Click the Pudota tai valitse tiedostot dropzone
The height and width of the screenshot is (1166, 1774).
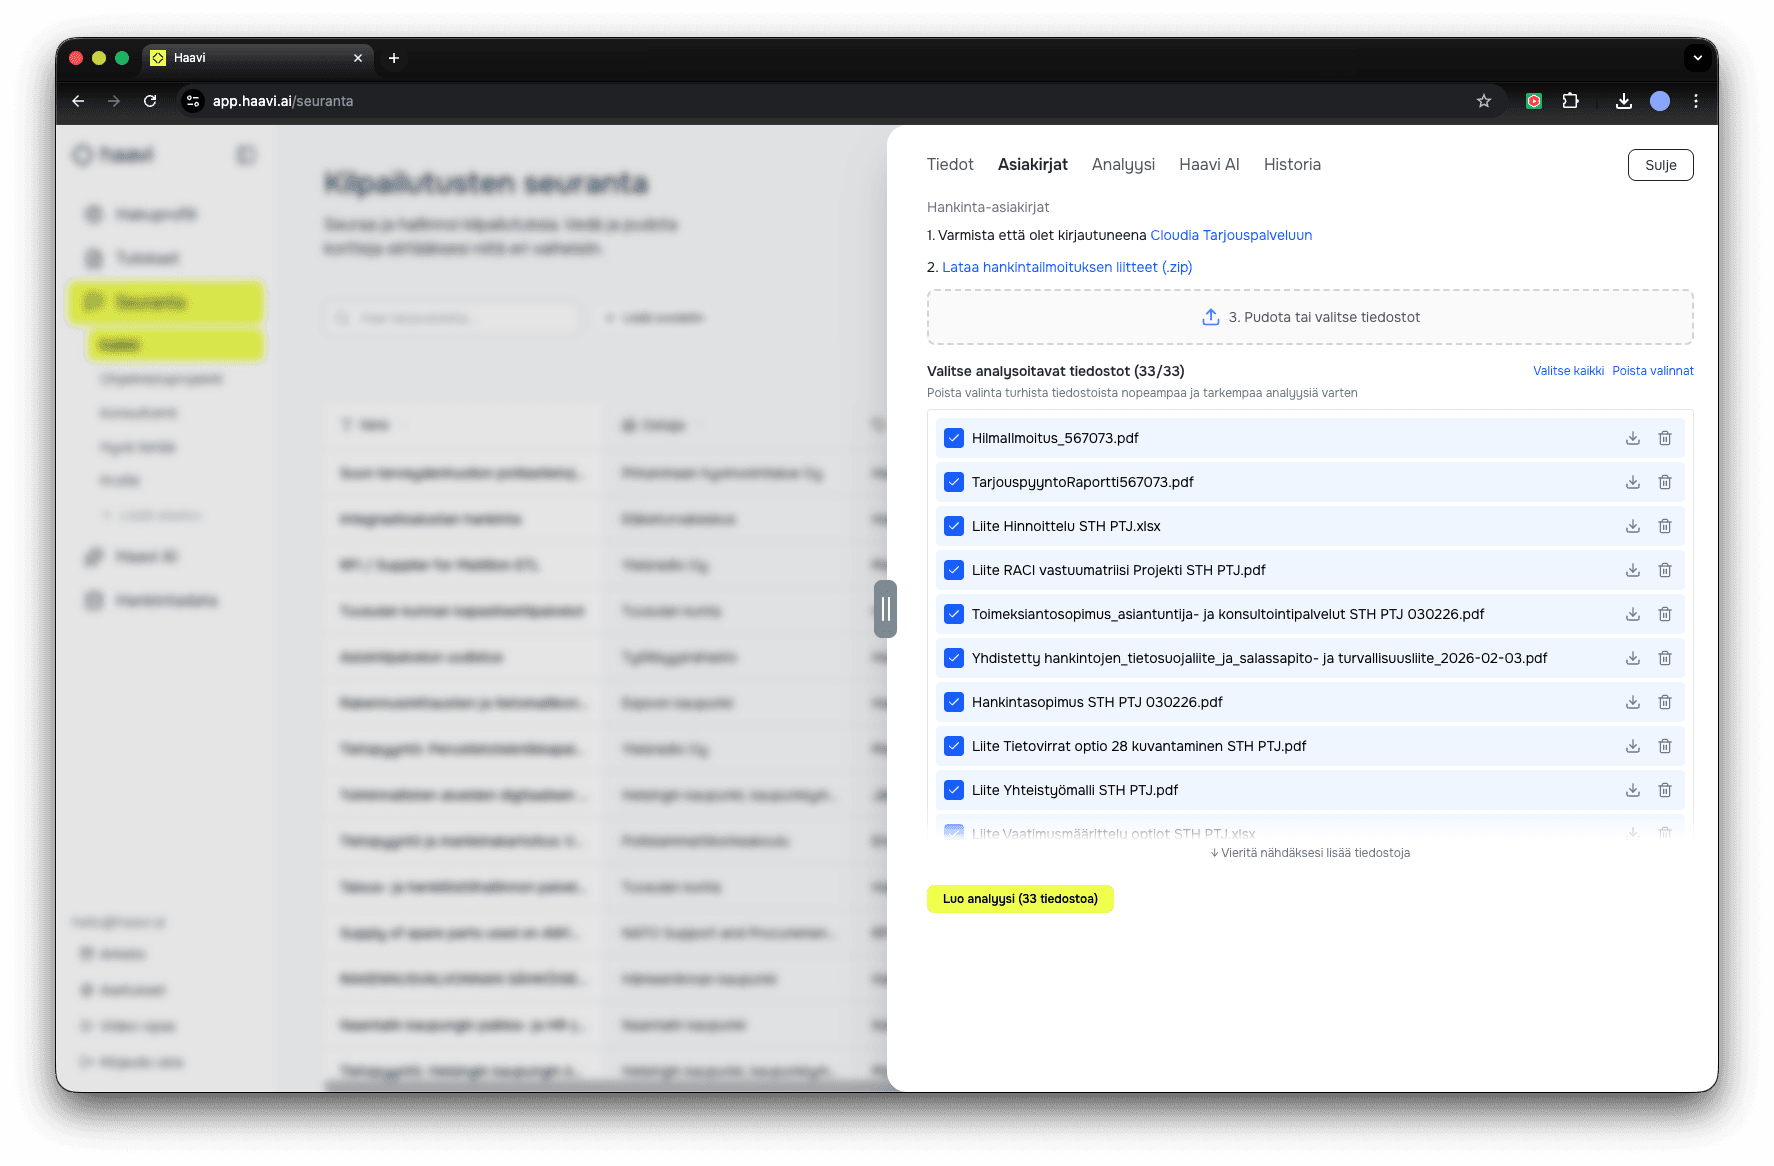pos(1309,317)
